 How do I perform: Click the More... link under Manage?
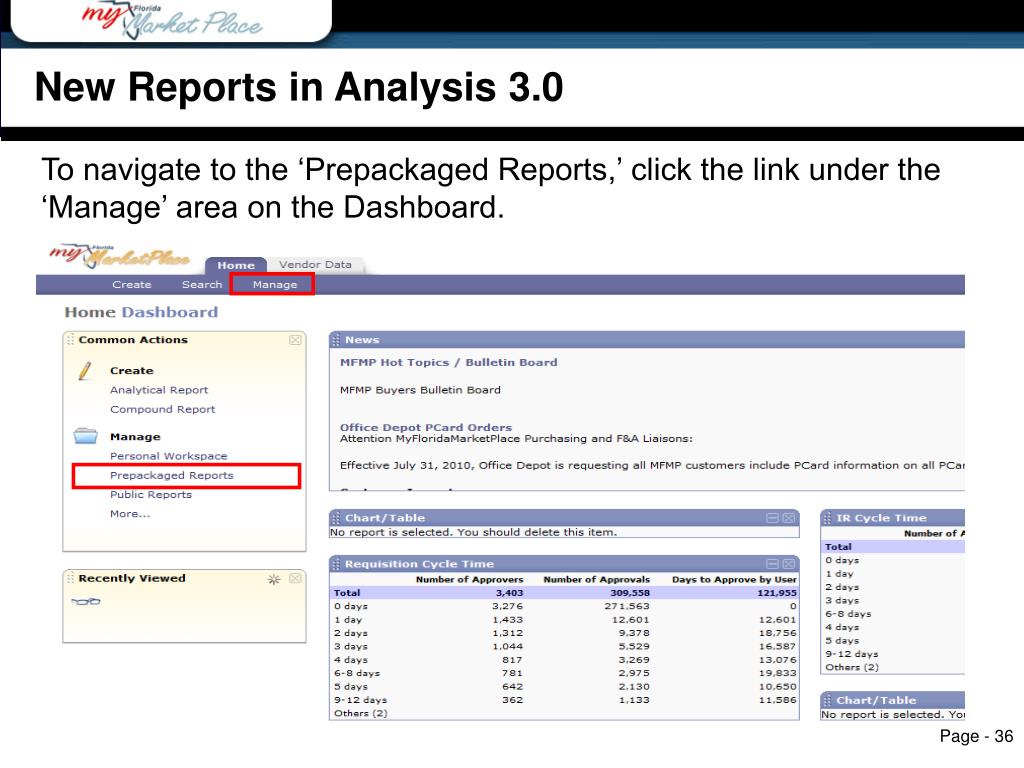point(130,514)
